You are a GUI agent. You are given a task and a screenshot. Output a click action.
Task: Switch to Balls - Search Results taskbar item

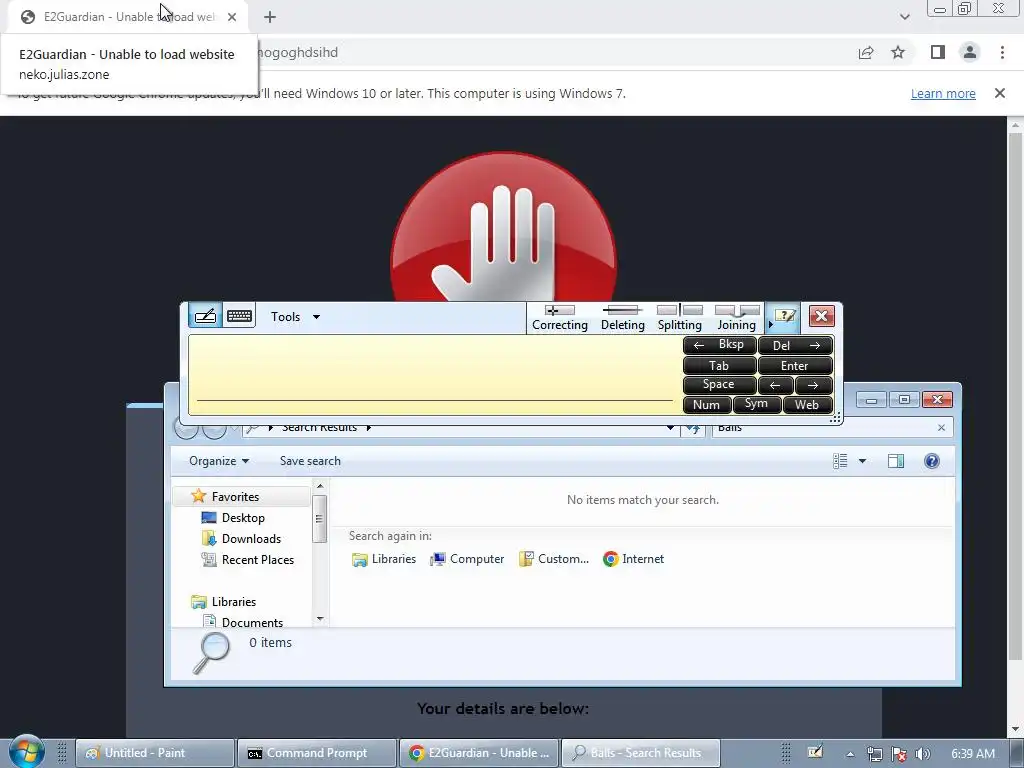click(641, 753)
